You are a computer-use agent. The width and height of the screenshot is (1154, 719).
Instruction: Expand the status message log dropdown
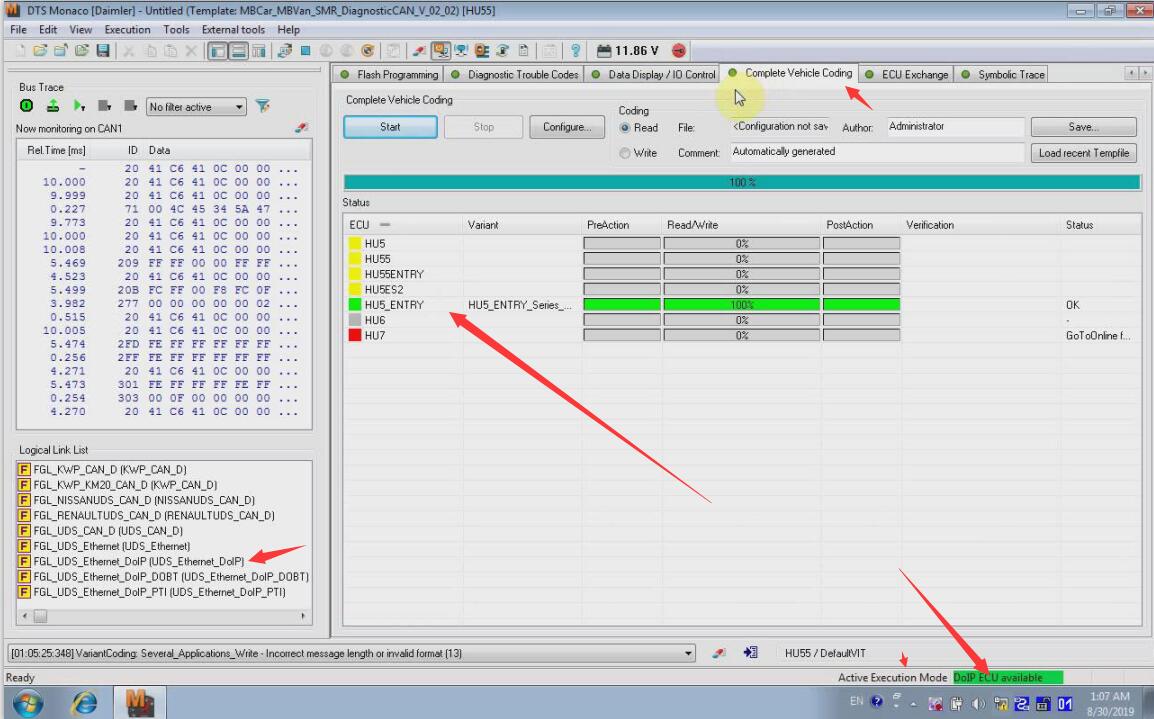(x=688, y=653)
